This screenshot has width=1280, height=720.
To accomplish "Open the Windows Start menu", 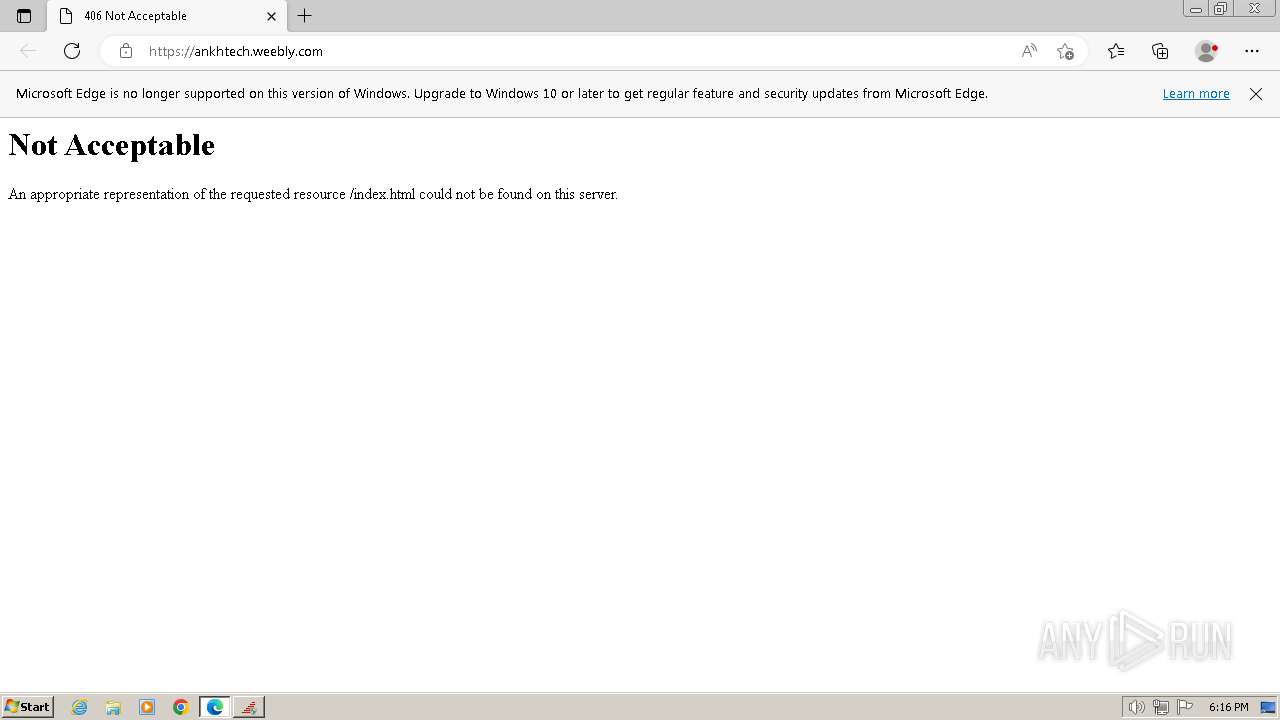I will (27, 707).
